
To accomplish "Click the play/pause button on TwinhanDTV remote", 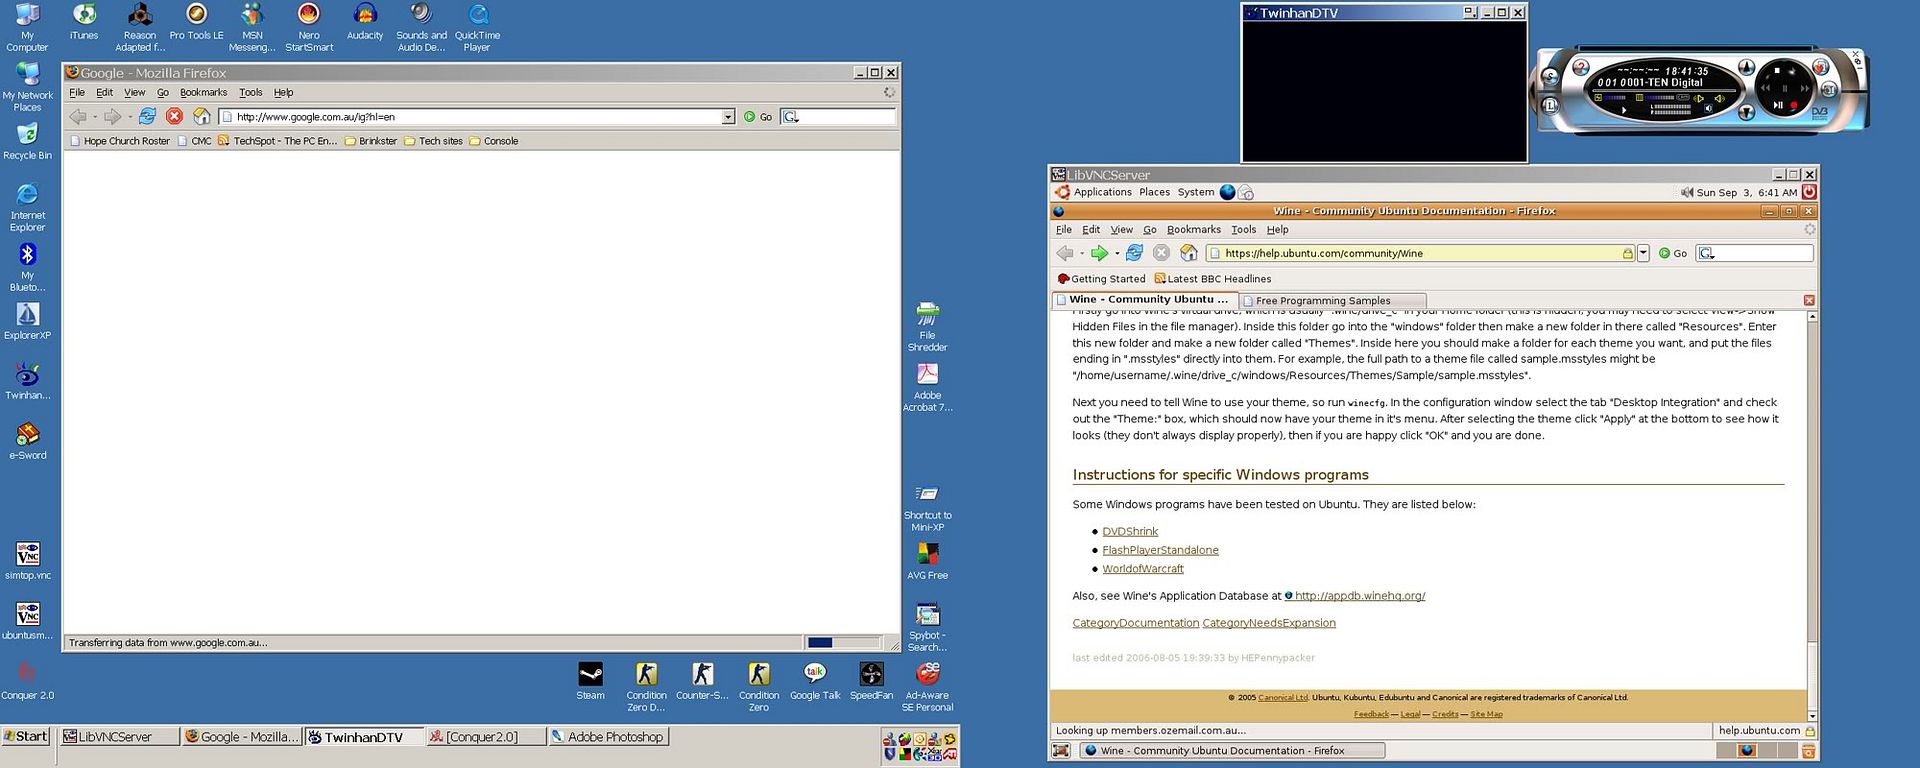I will [1778, 105].
